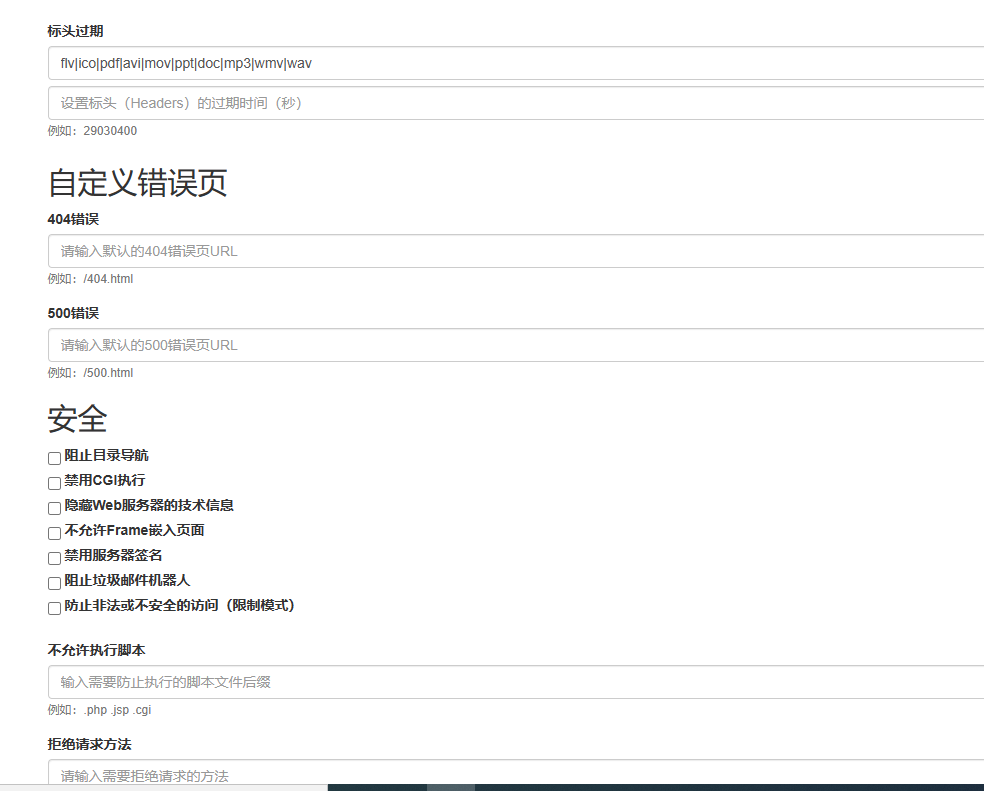Click the 500错误 label
Image resolution: width=984 pixels, height=791 pixels.
(73, 313)
